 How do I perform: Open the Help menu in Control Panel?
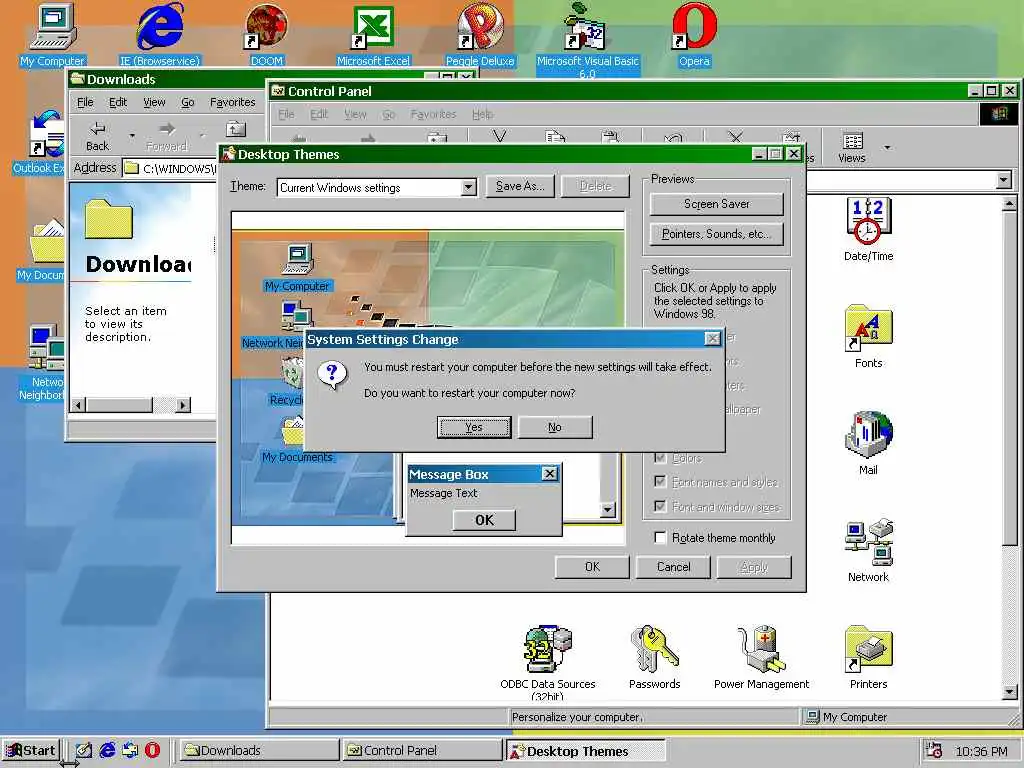coord(483,114)
